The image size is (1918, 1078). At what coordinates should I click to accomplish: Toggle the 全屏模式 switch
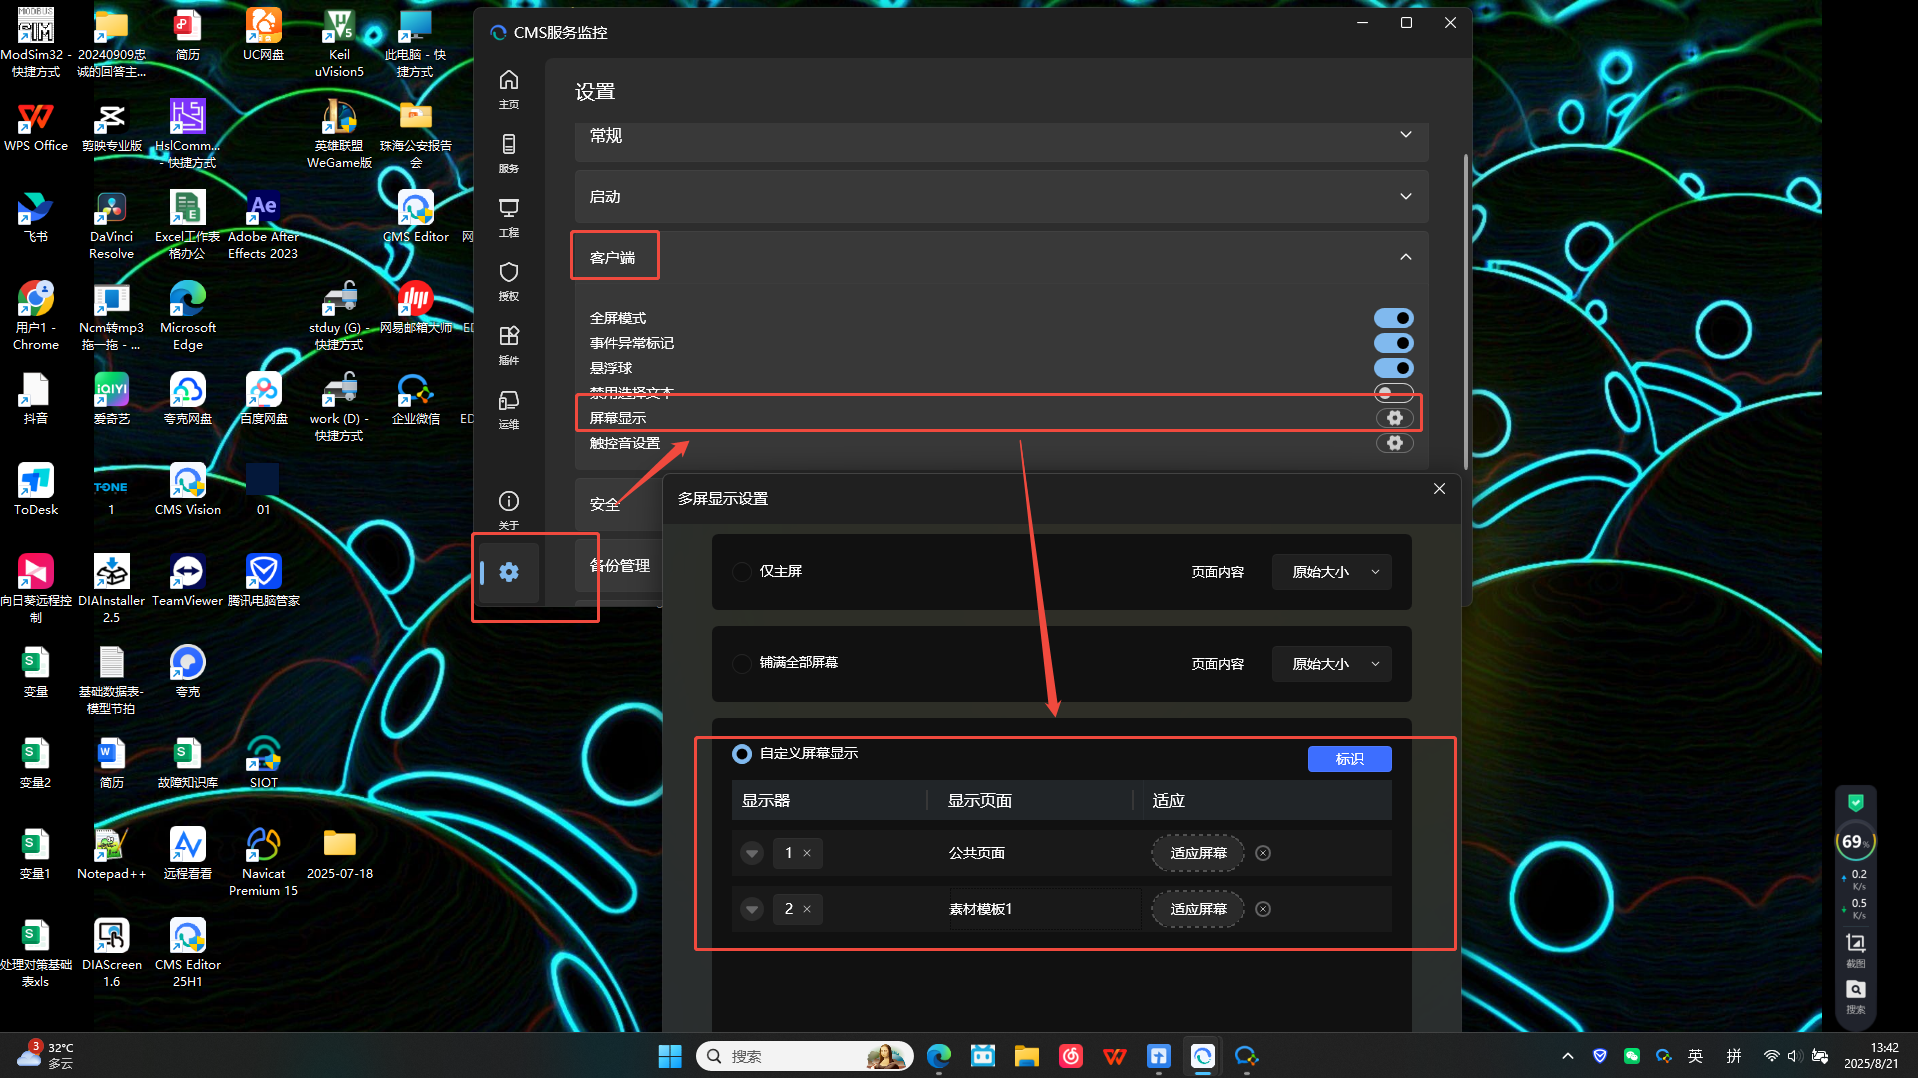click(1393, 318)
